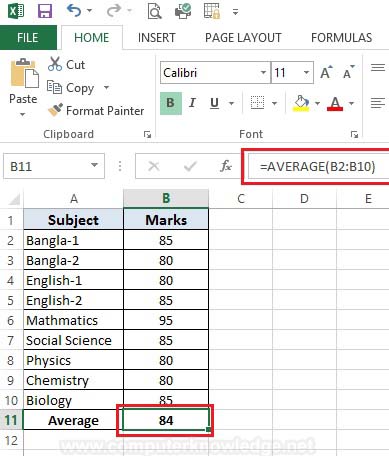Expand the font size dropdown arrow
This screenshot has height=456, width=389.
306,72
